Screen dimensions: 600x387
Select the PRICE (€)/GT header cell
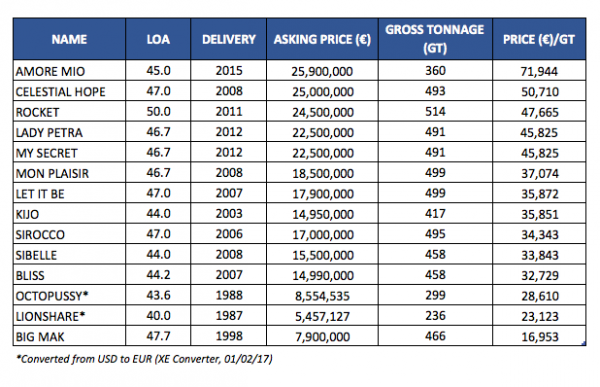tap(539, 39)
